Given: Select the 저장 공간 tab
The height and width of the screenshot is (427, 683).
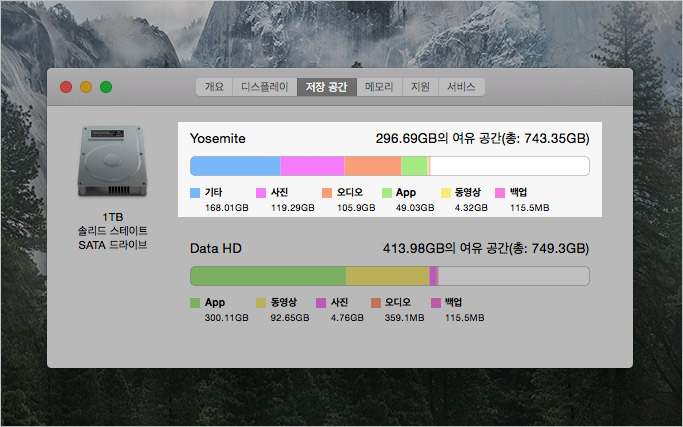Looking at the screenshot, I should click(x=327, y=87).
